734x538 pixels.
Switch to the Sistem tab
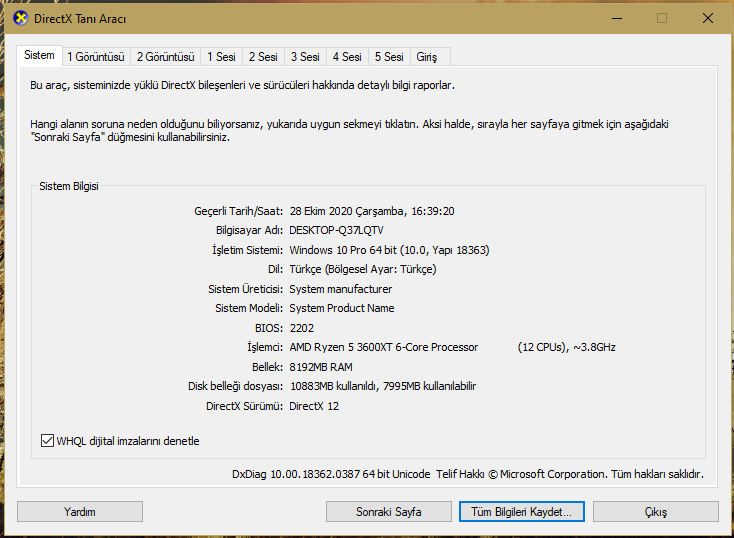pos(39,55)
